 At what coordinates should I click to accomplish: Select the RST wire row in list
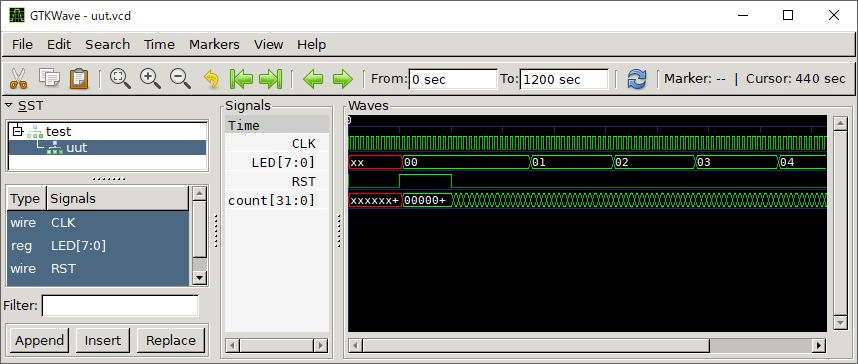tap(98, 269)
